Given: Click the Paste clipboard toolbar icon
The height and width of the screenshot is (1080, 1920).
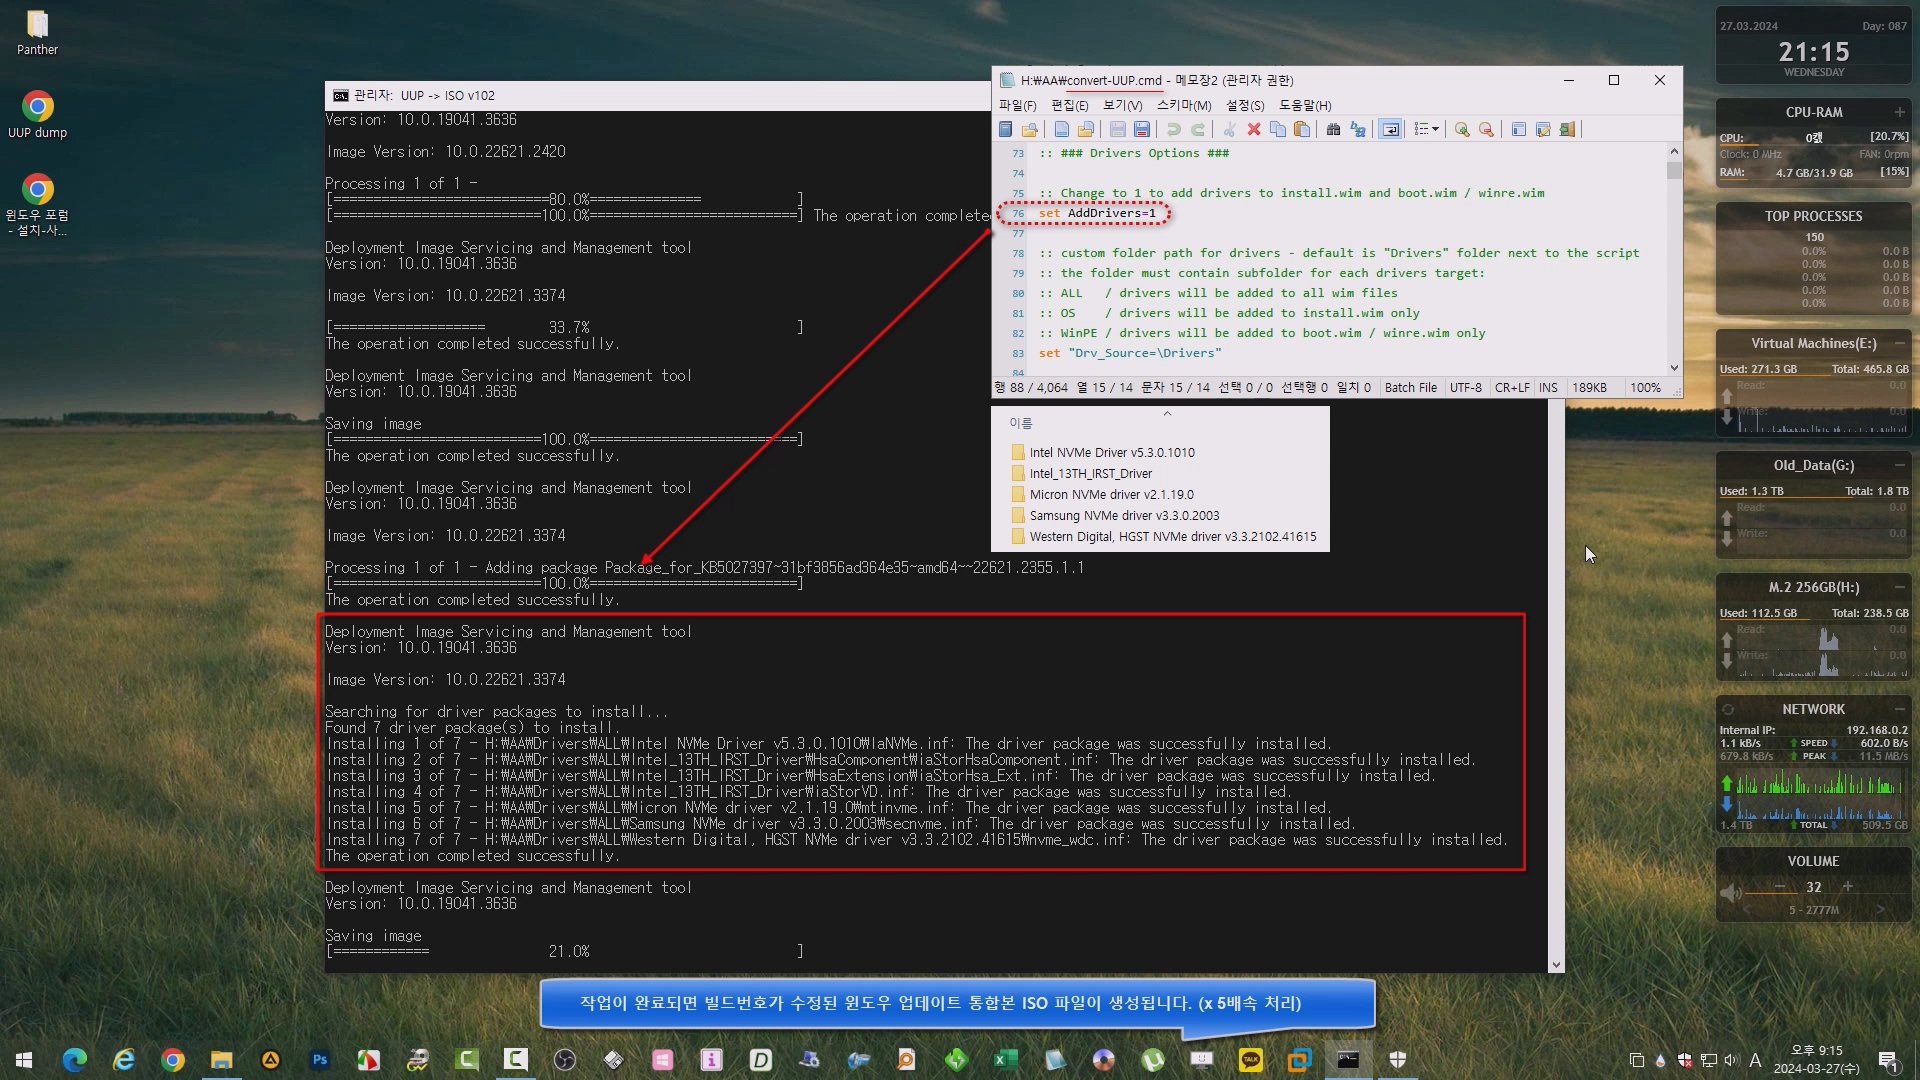Looking at the screenshot, I should tap(1302, 129).
